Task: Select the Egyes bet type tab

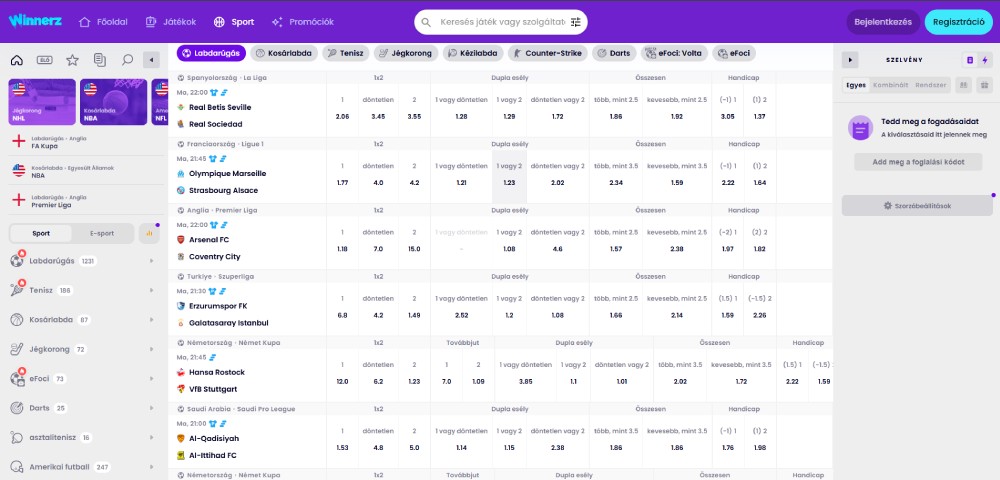Action: point(856,85)
